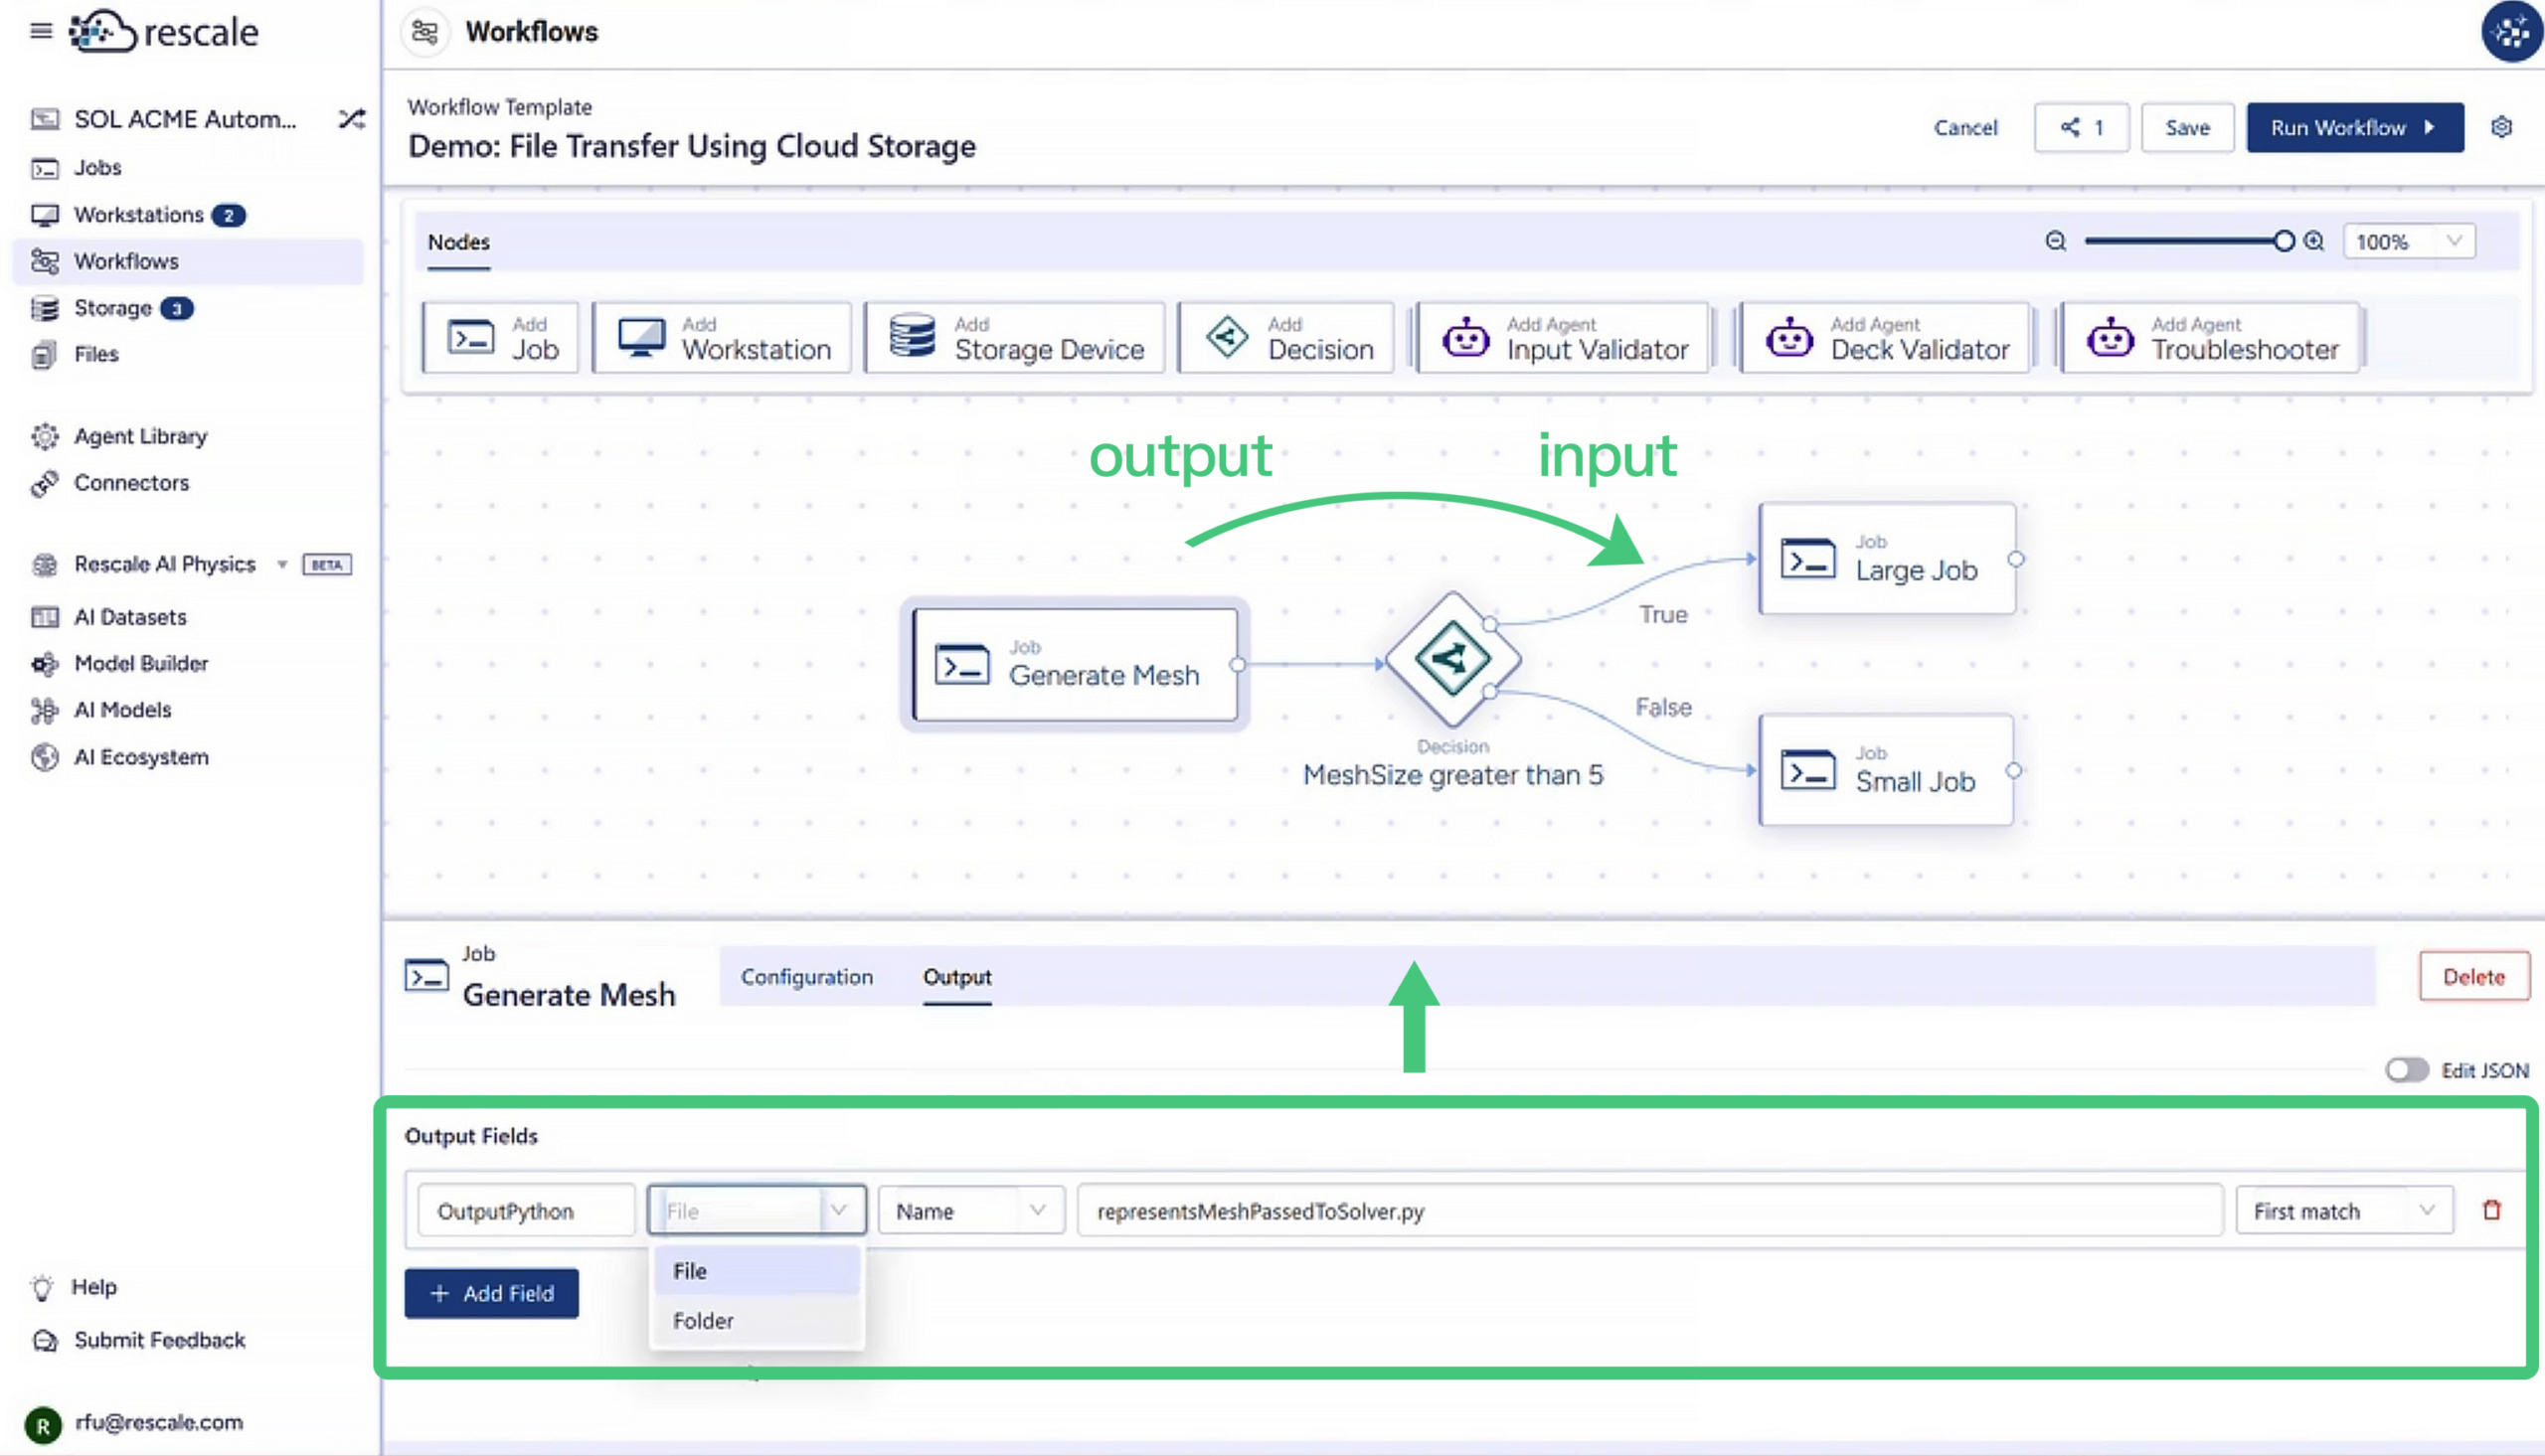Select the Generate Mesh job node

[x=1076, y=665]
